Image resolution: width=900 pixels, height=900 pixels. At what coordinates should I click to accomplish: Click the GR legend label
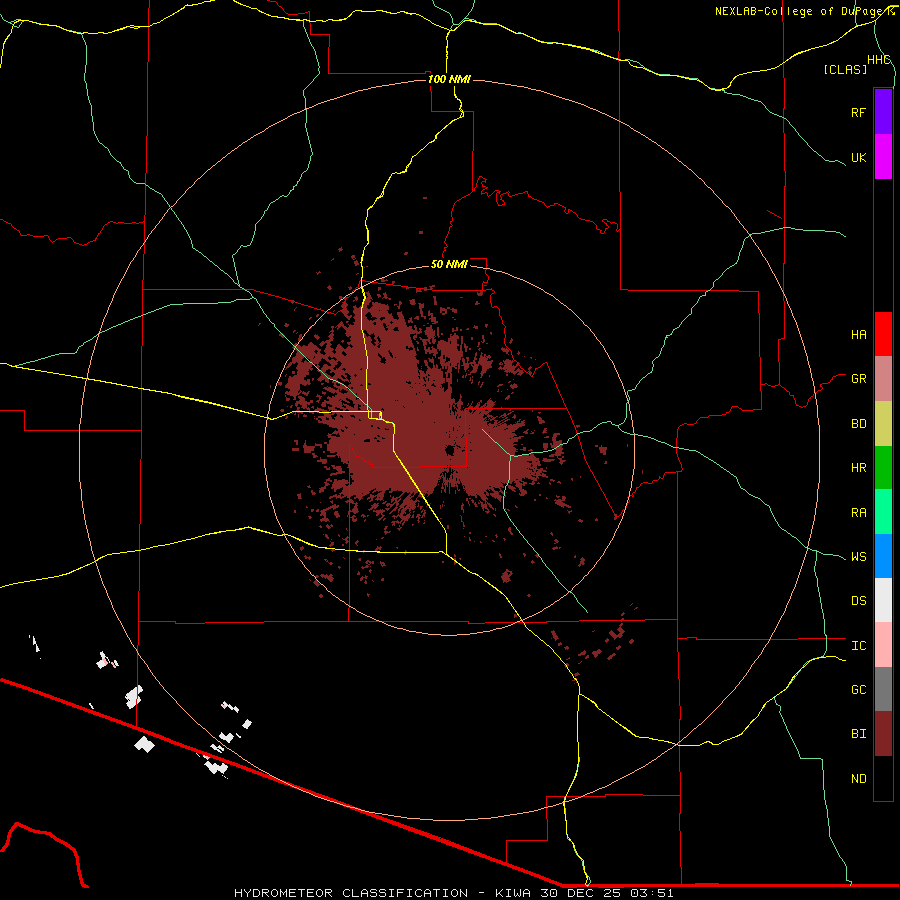(x=858, y=379)
